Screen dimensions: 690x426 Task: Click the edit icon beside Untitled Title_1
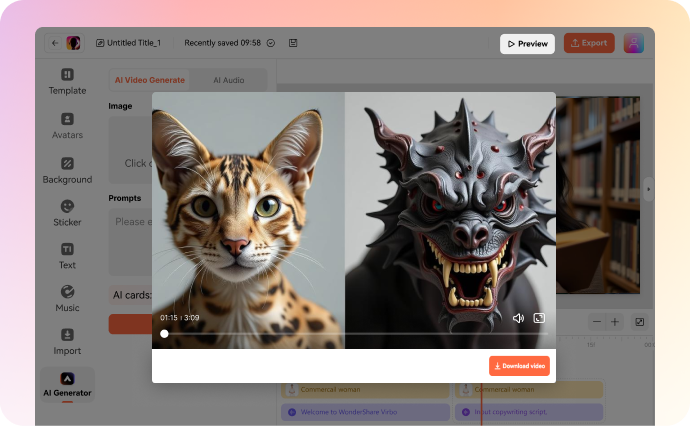(100, 43)
